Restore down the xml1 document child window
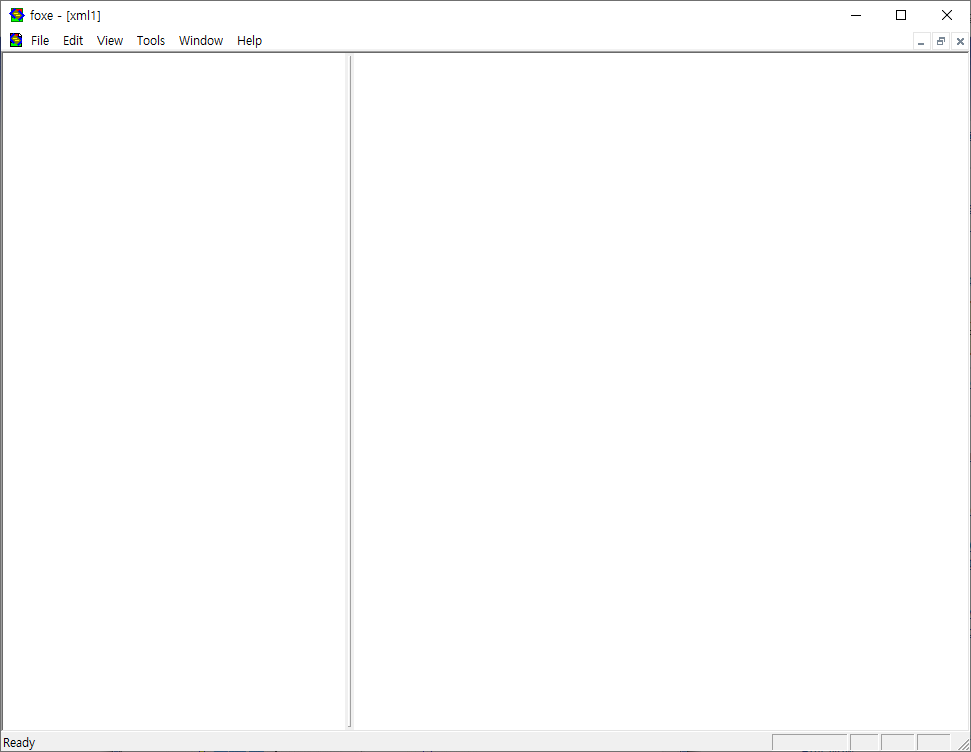Image resolution: width=971 pixels, height=752 pixels. 941,42
